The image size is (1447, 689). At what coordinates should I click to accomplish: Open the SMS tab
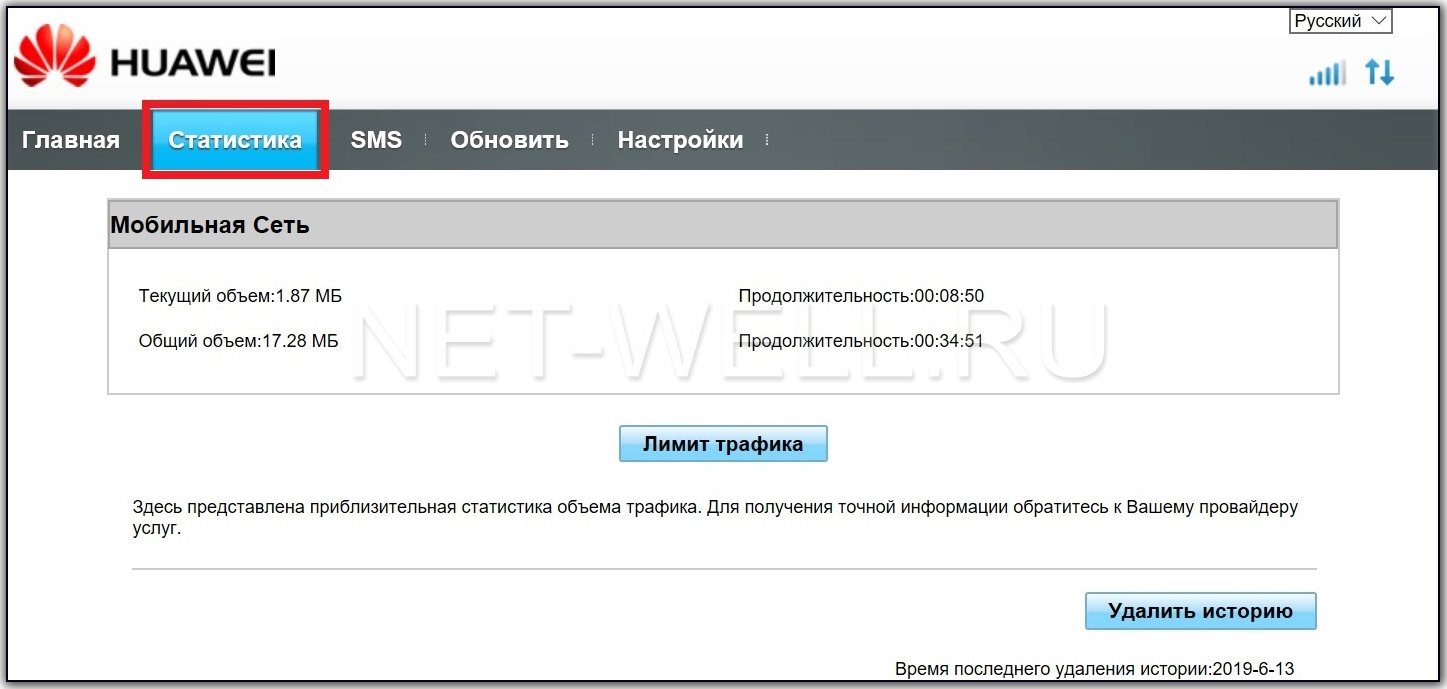coord(376,140)
